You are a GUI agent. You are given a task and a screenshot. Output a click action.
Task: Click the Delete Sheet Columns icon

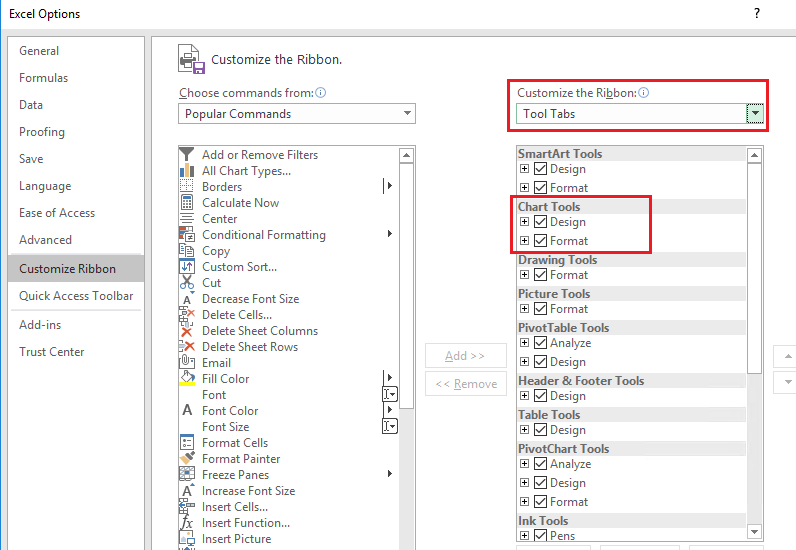[187, 331]
